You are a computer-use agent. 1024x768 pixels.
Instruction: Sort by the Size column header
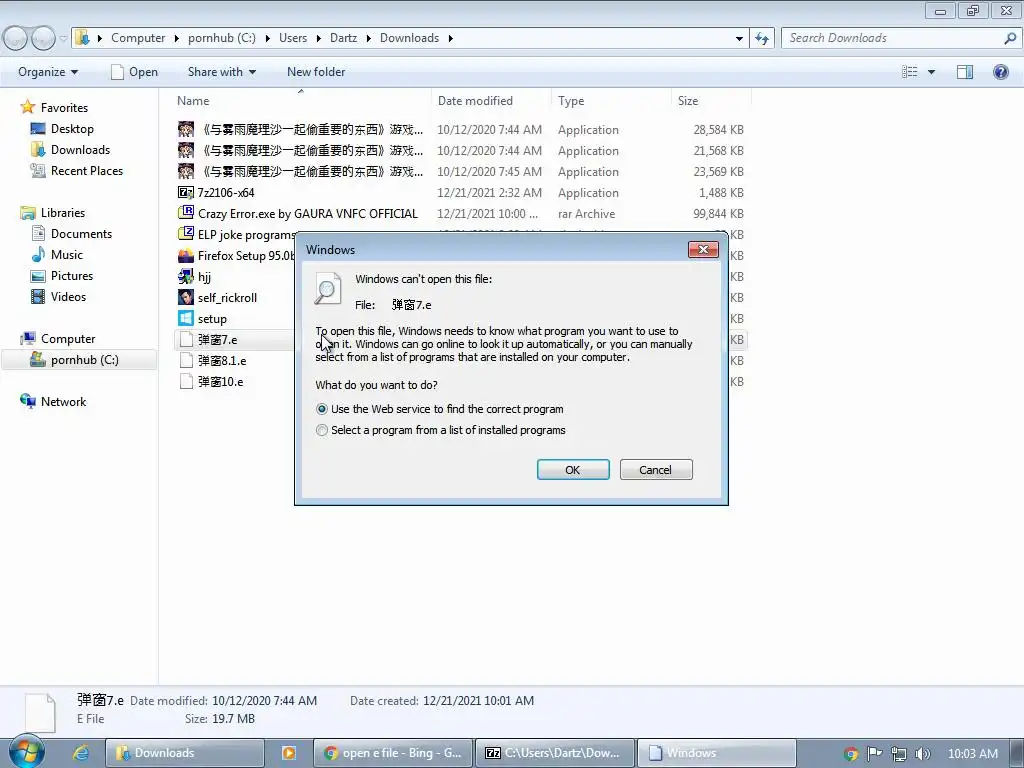[x=688, y=101]
